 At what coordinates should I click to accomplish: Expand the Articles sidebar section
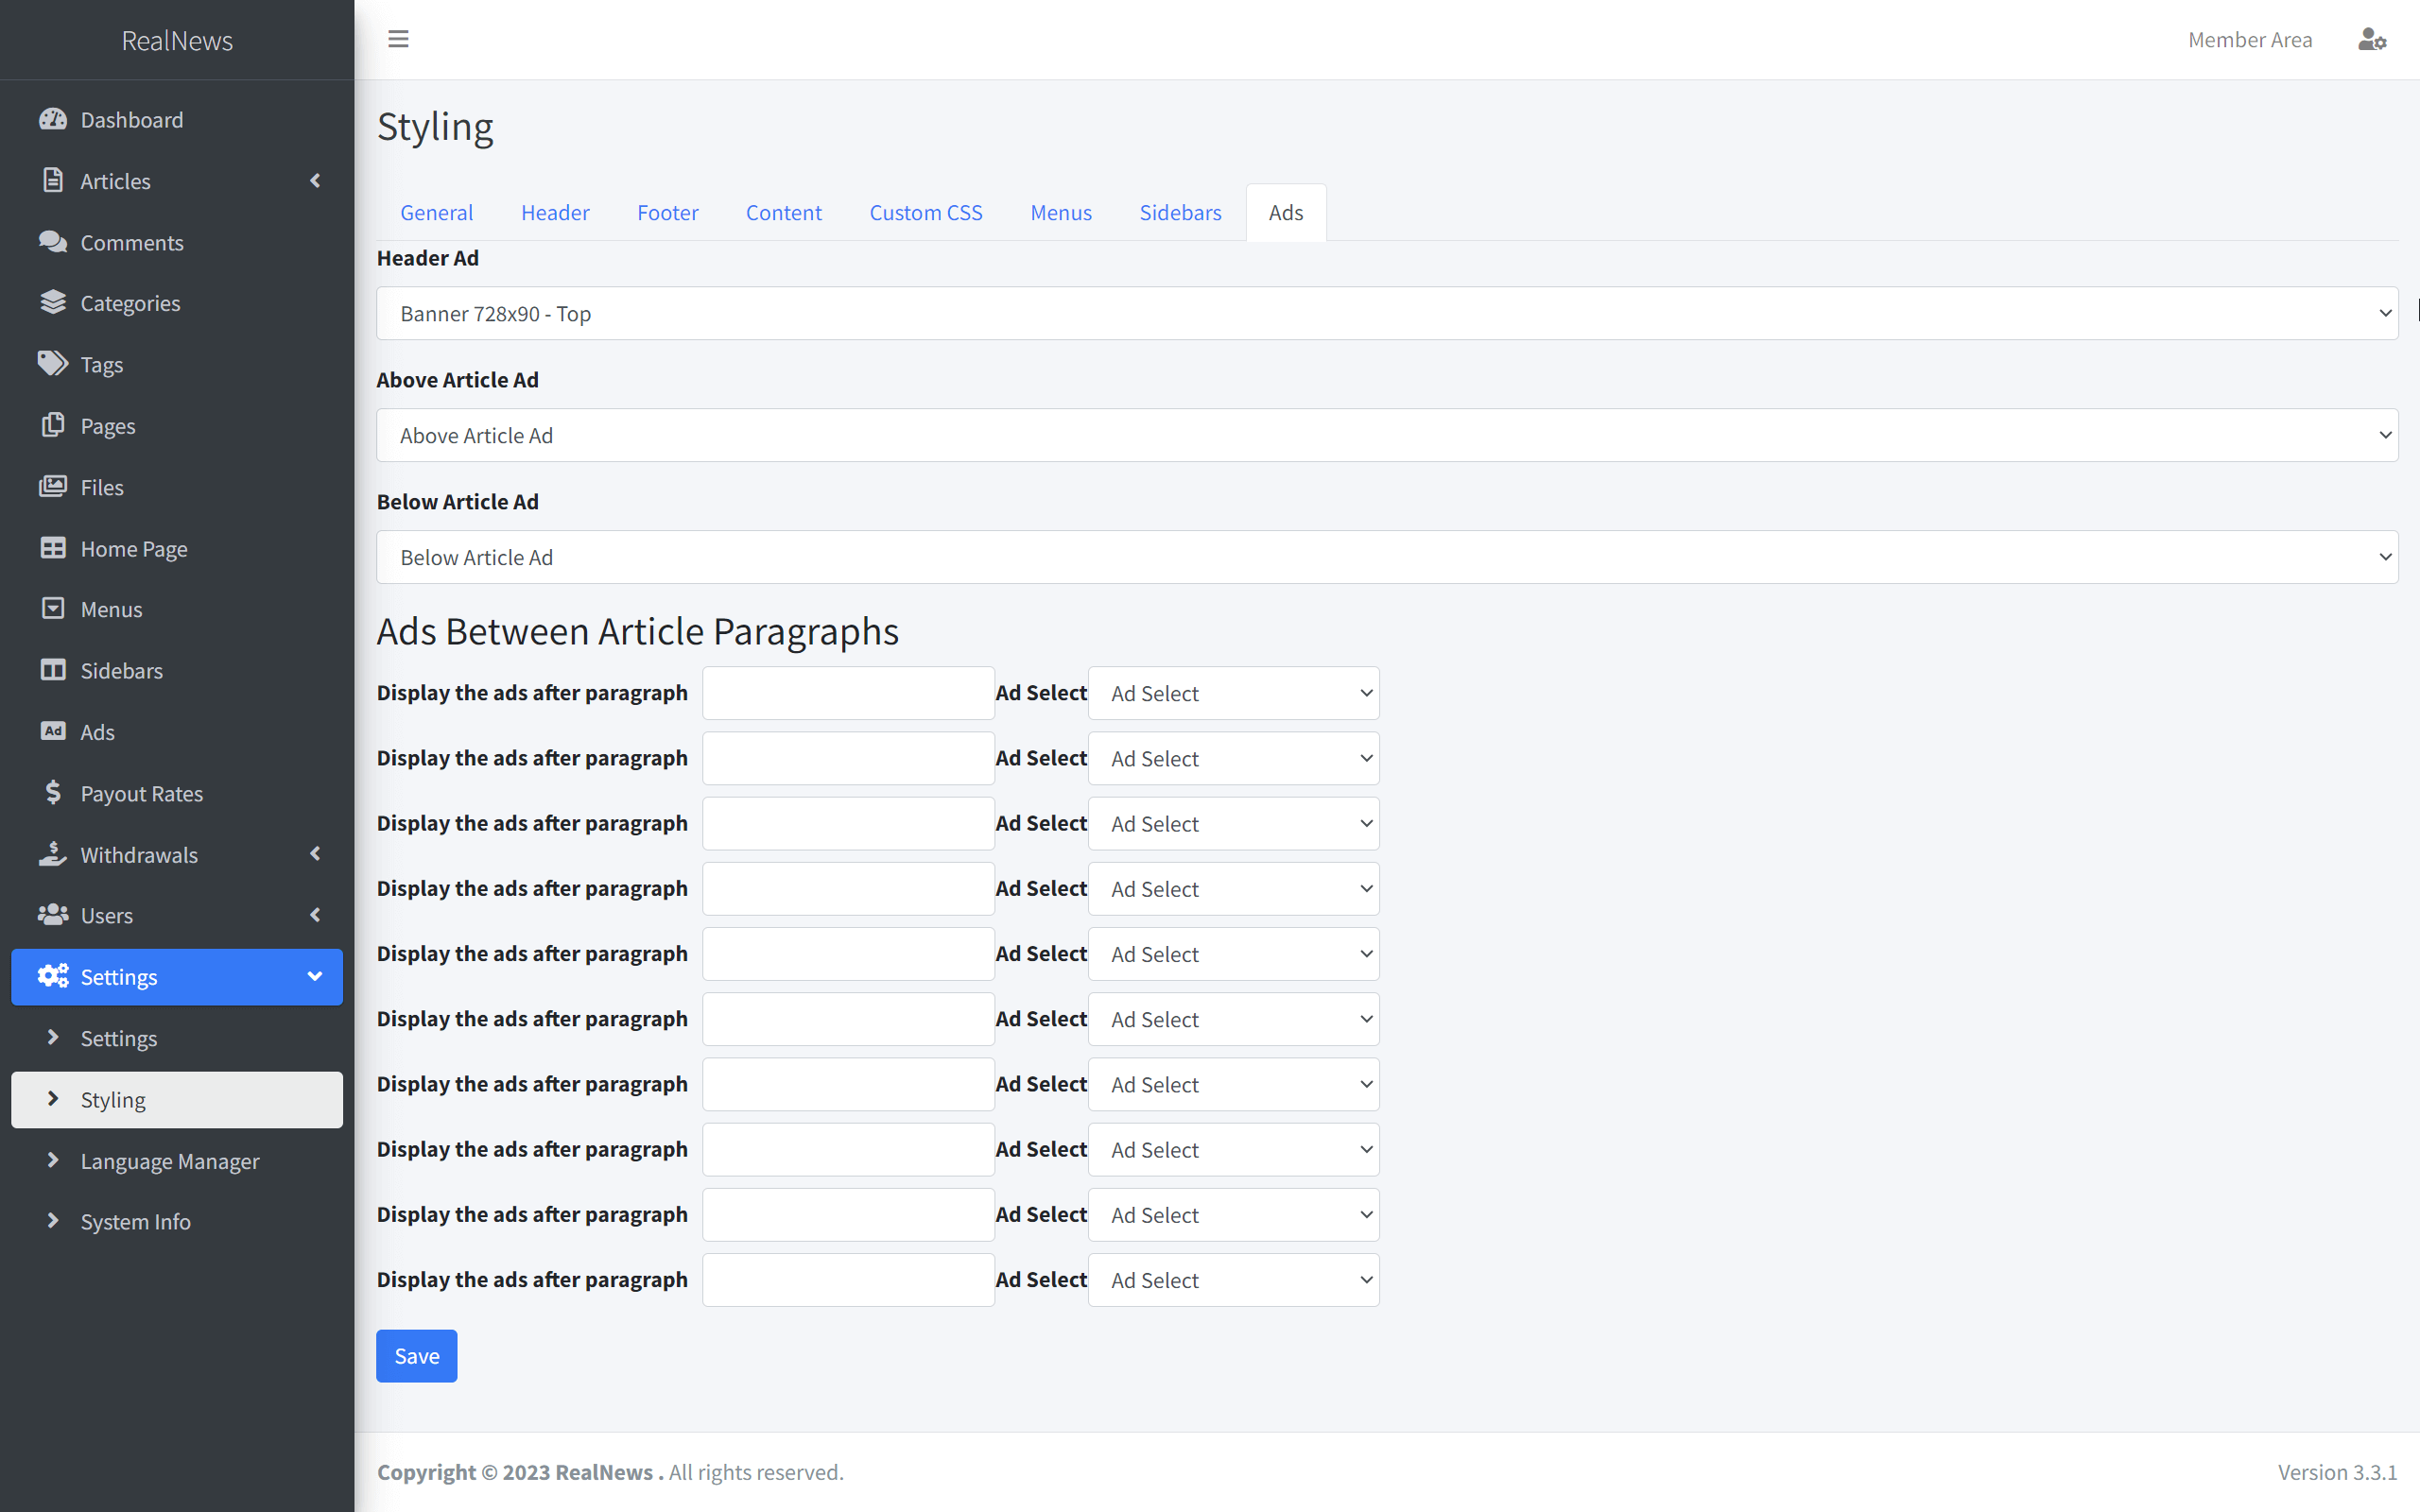click(315, 181)
